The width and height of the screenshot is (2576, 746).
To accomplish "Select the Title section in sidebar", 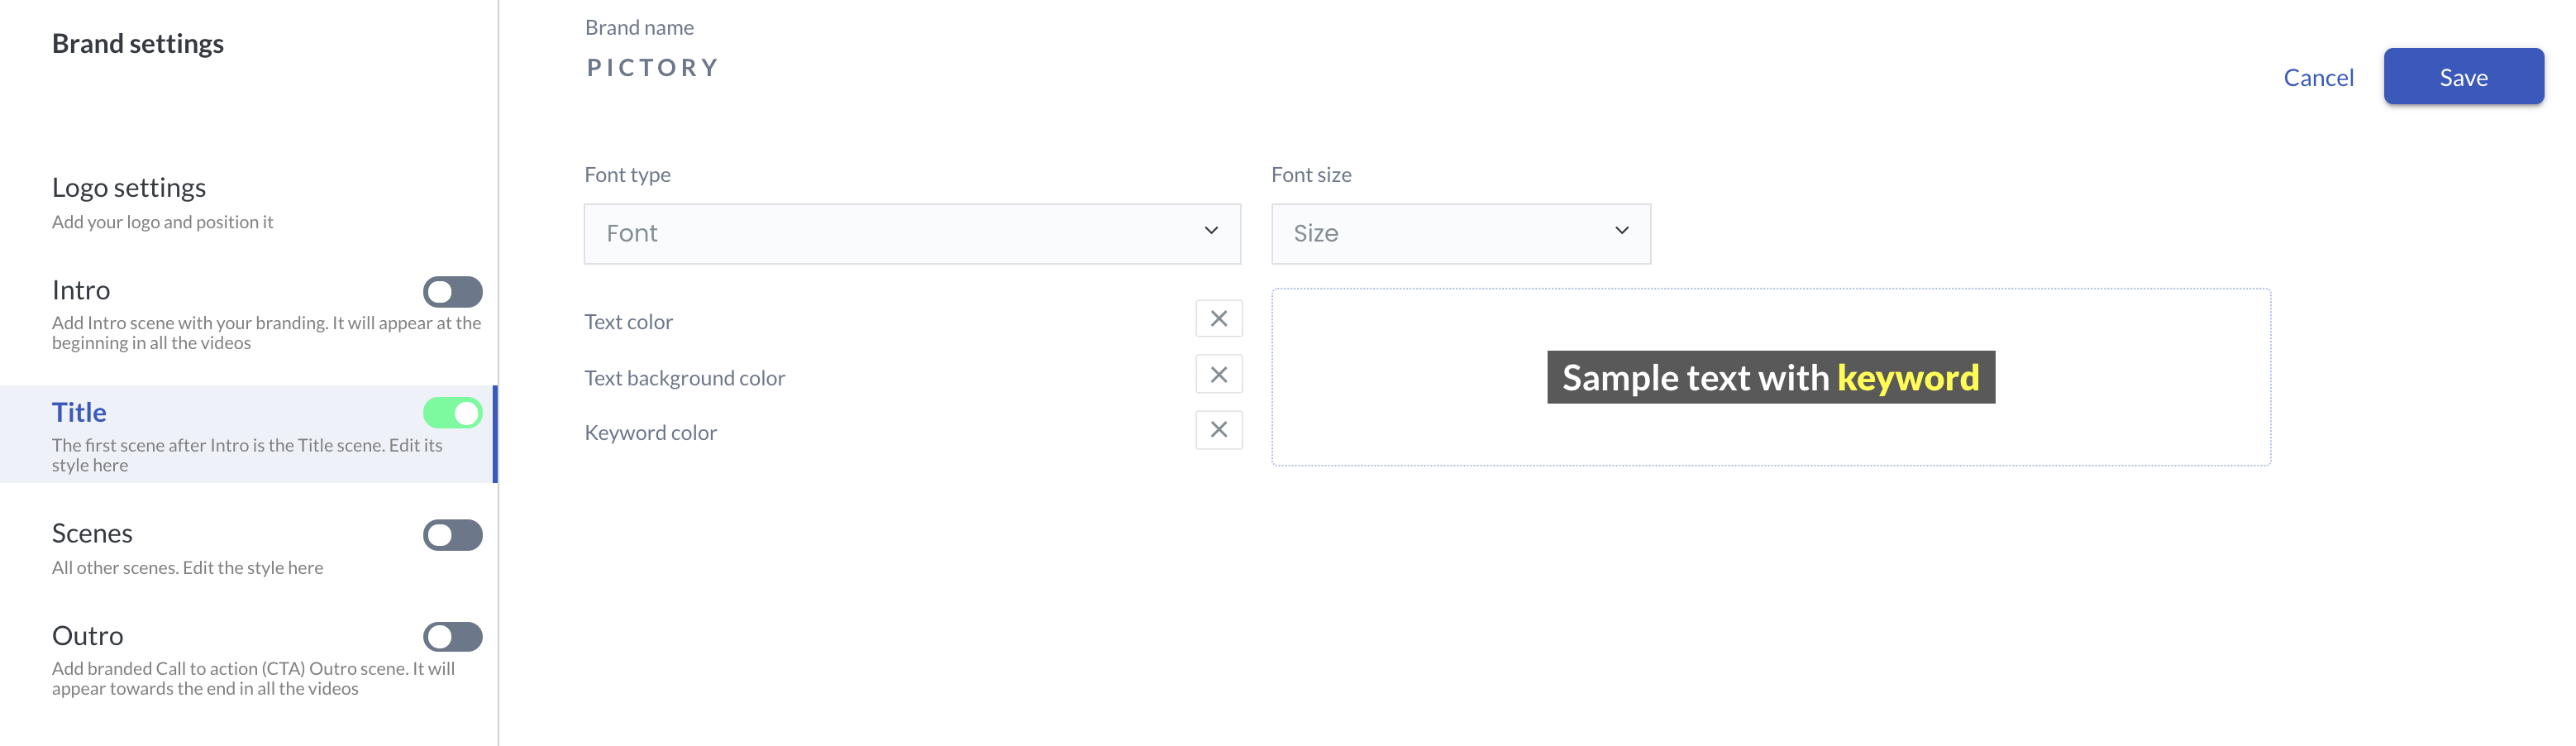I will click(x=79, y=412).
